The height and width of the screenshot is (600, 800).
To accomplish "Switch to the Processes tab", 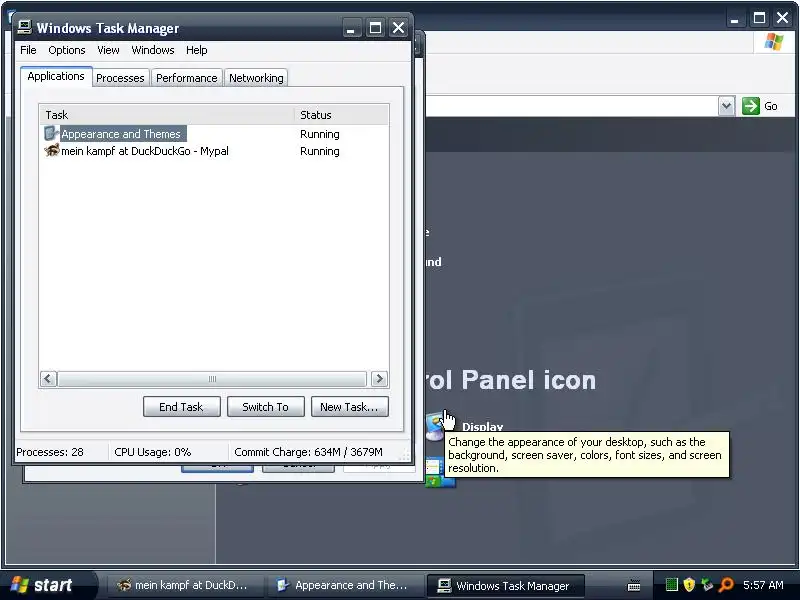I will 120,78.
